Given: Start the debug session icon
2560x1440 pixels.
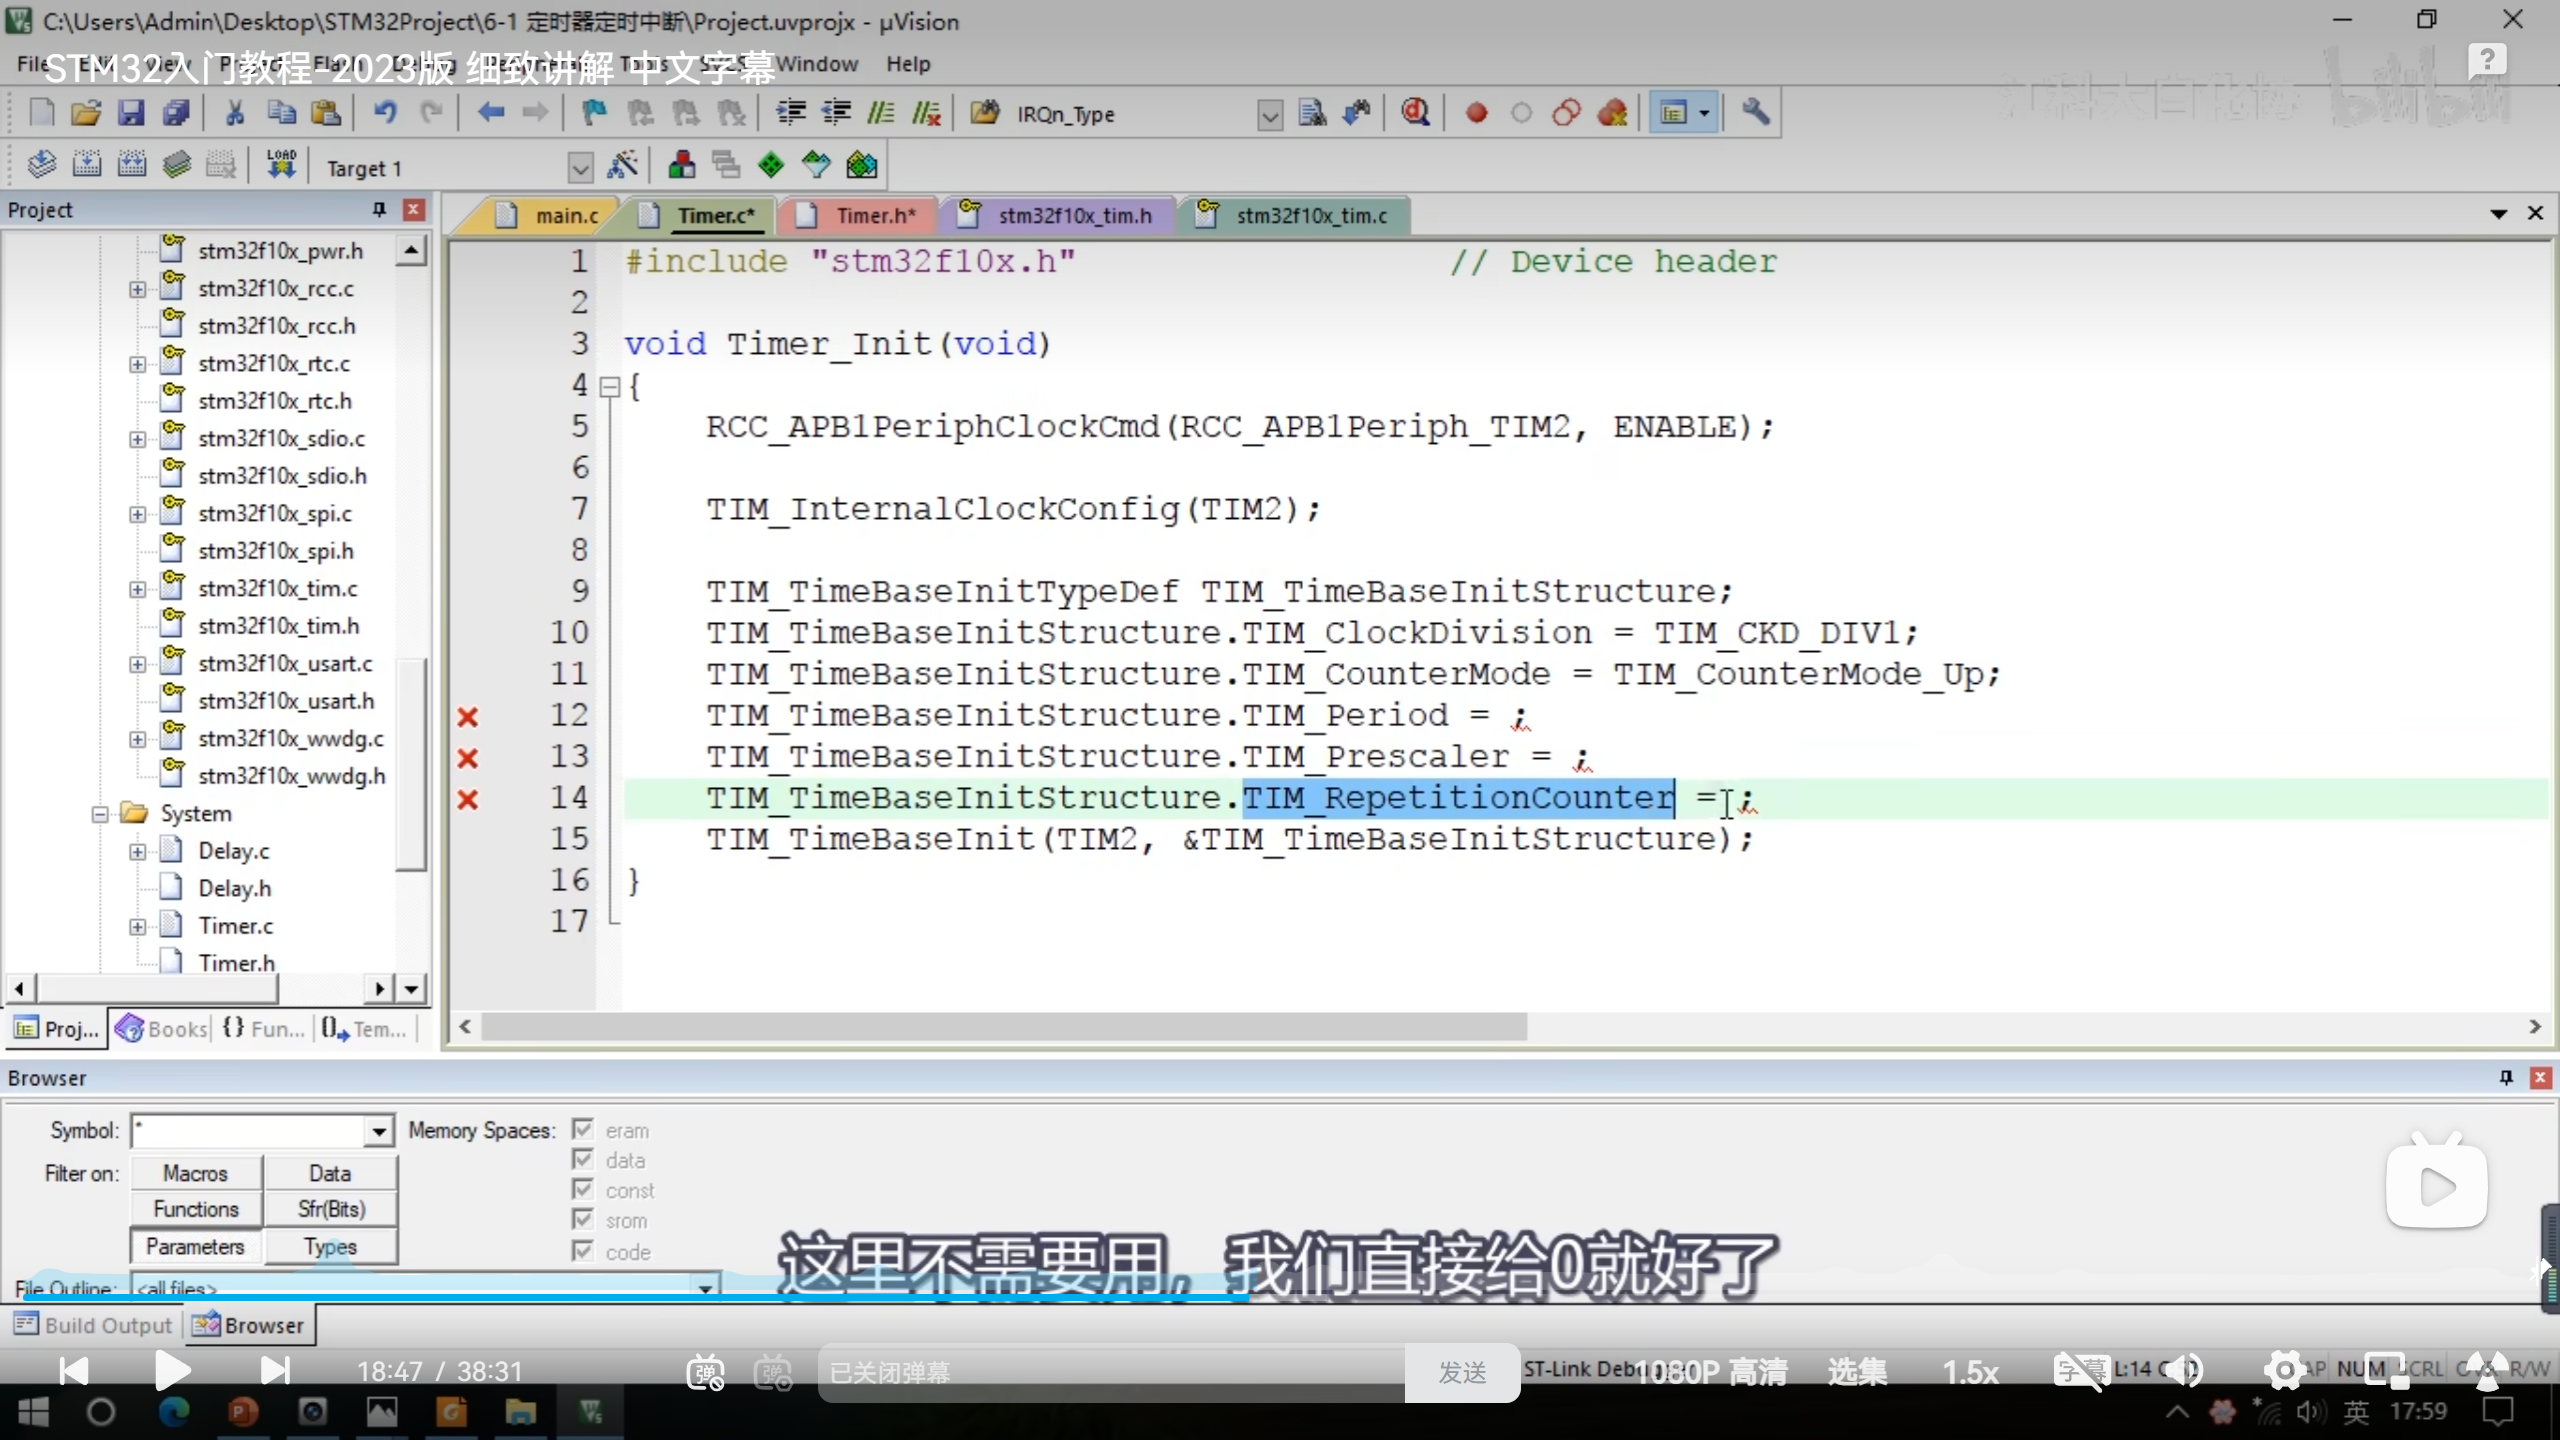Looking at the screenshot, I should click(x=1415, y=113).
